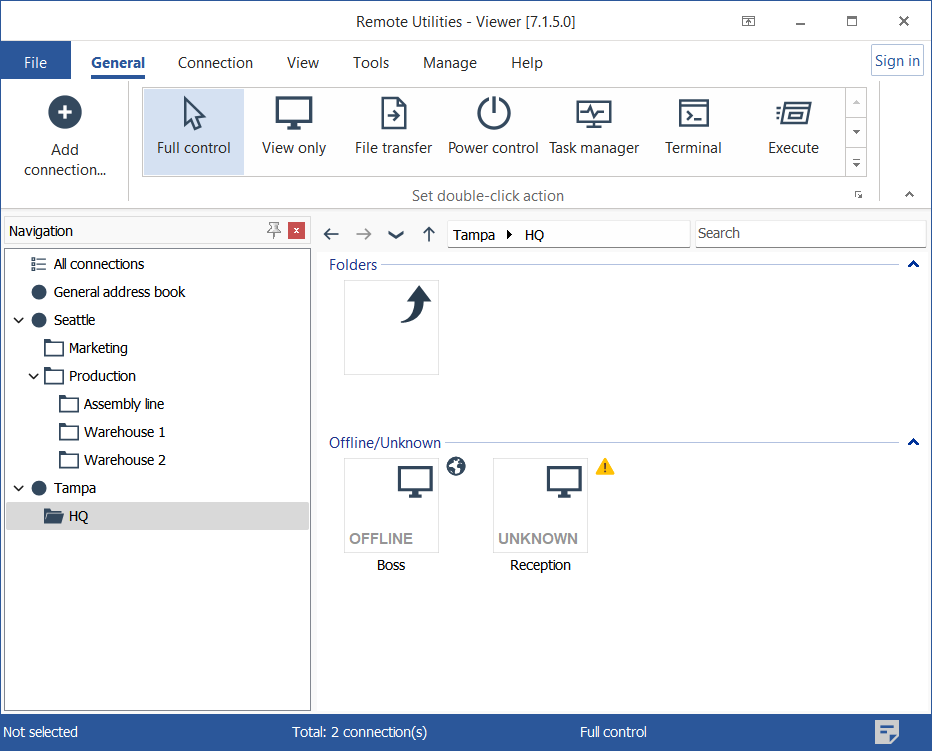Click the globe icon beside Boss

point(456,467)
